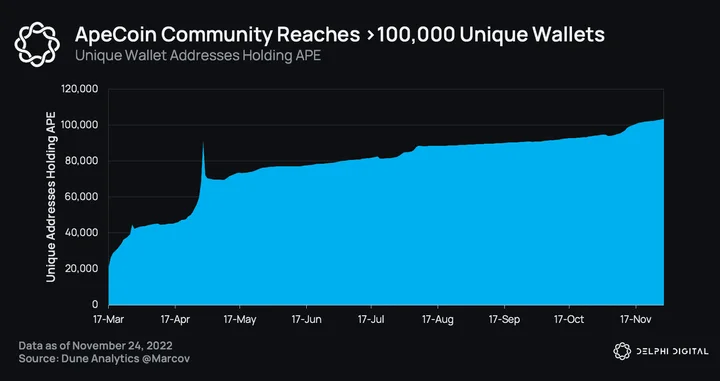Click the 100,000 y-axis value label

tap(79, 125)
